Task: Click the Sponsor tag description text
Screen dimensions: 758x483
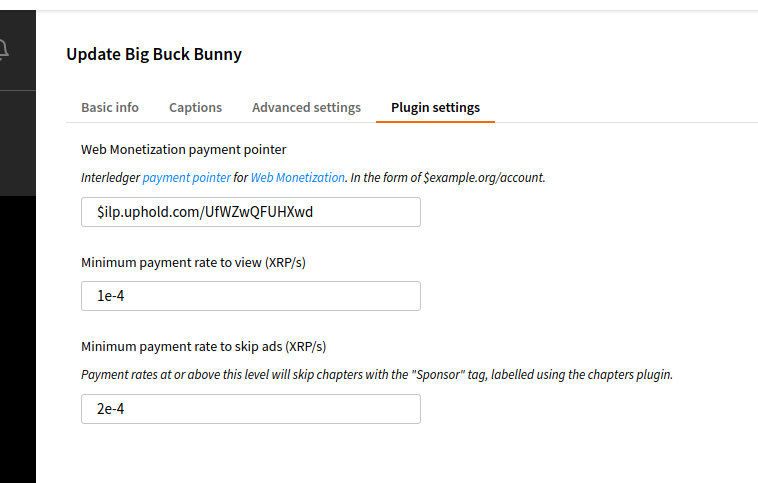Action: [x=377, y=375]
